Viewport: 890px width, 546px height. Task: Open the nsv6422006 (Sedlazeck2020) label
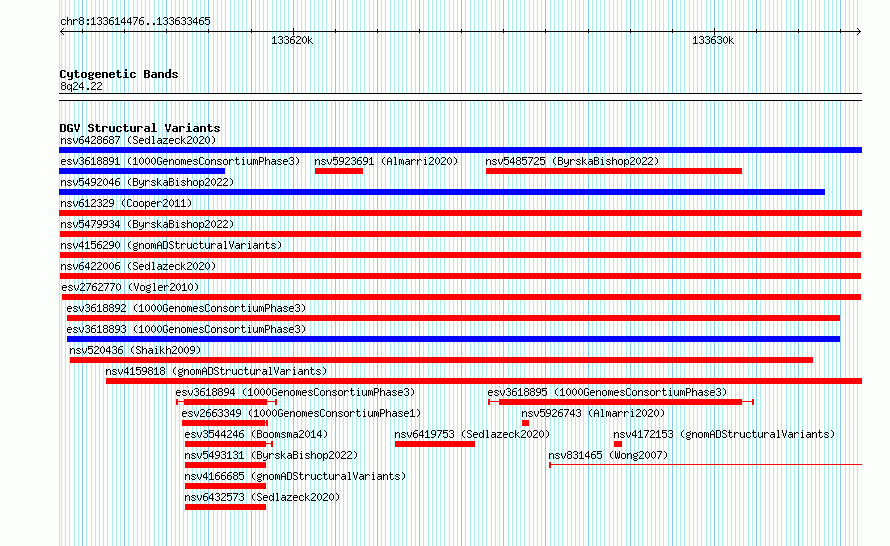click(x=138, y=266)
